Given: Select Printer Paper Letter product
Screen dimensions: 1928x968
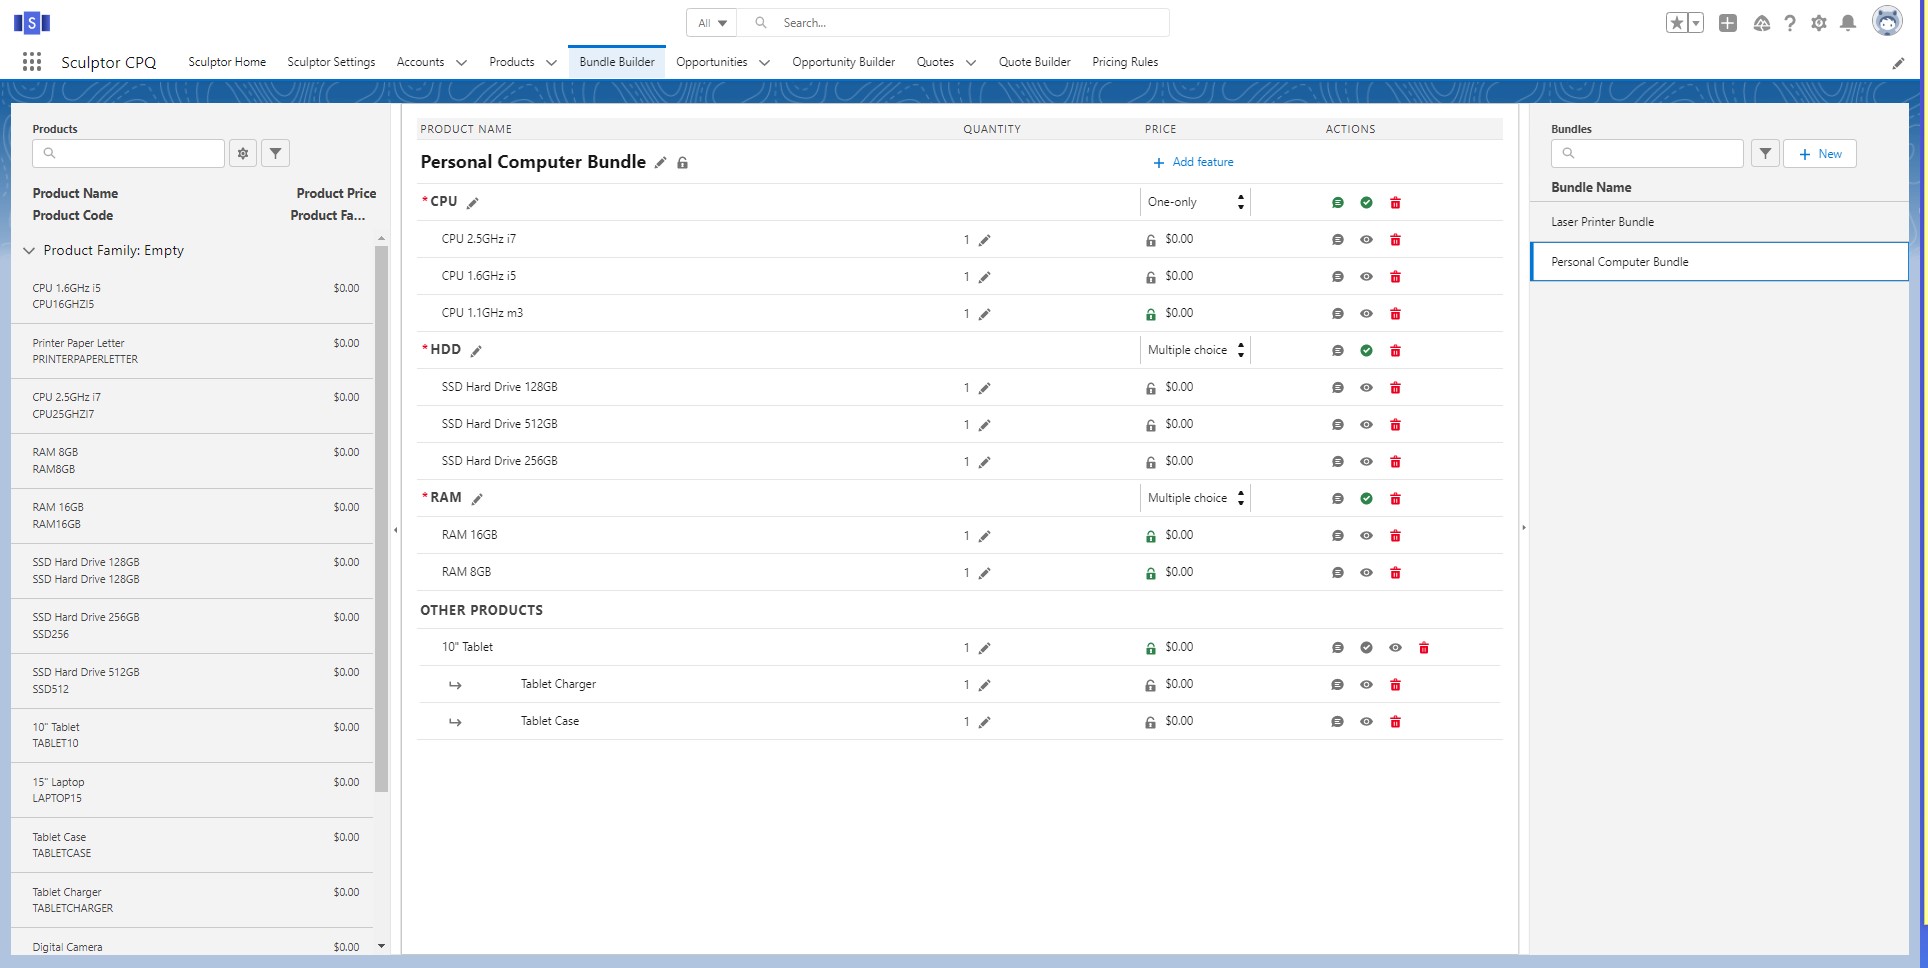Looking at the screenshot, I should click(192, 351).
